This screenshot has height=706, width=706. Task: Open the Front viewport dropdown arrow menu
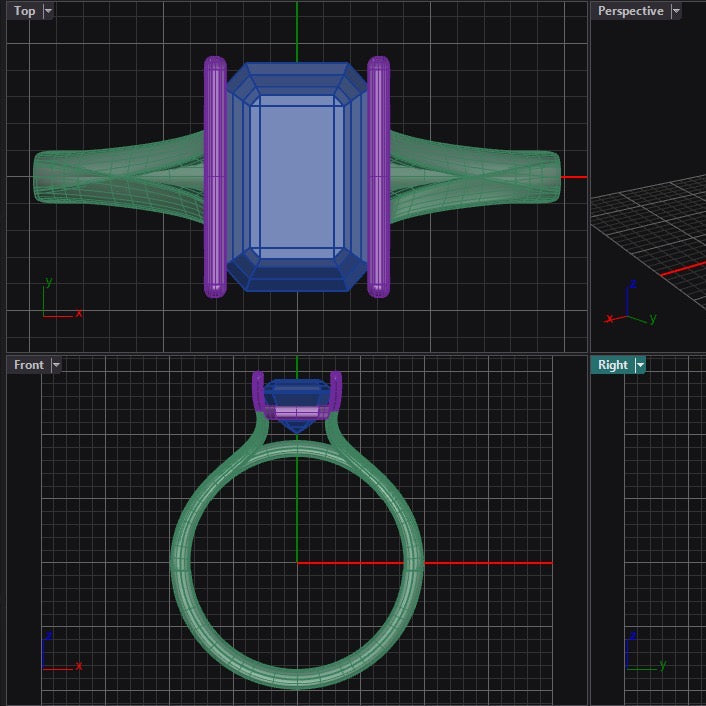[x=56, y=365]
